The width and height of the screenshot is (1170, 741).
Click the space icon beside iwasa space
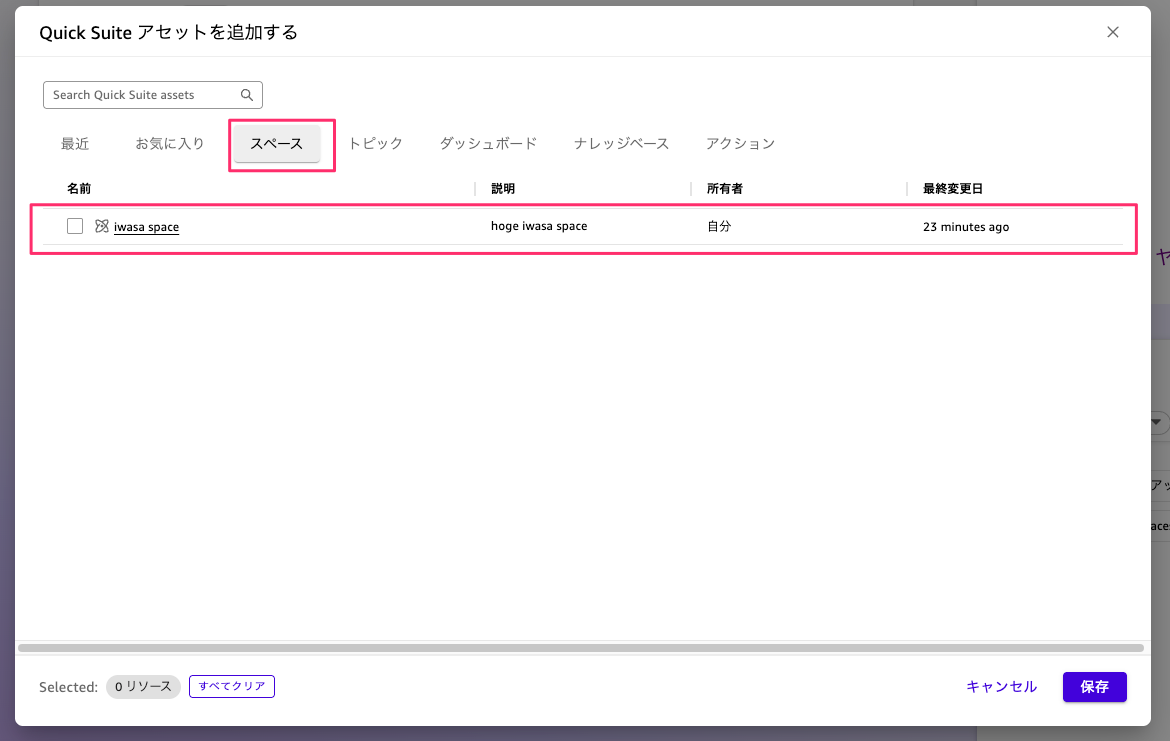tap(101, 227)
